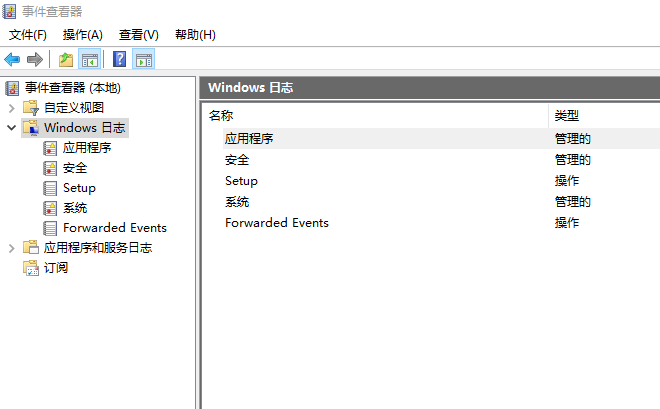Screen dimensions: 660x409
Task: Click 管理的 type cell in 安全 row
Action: click(572, 160)
